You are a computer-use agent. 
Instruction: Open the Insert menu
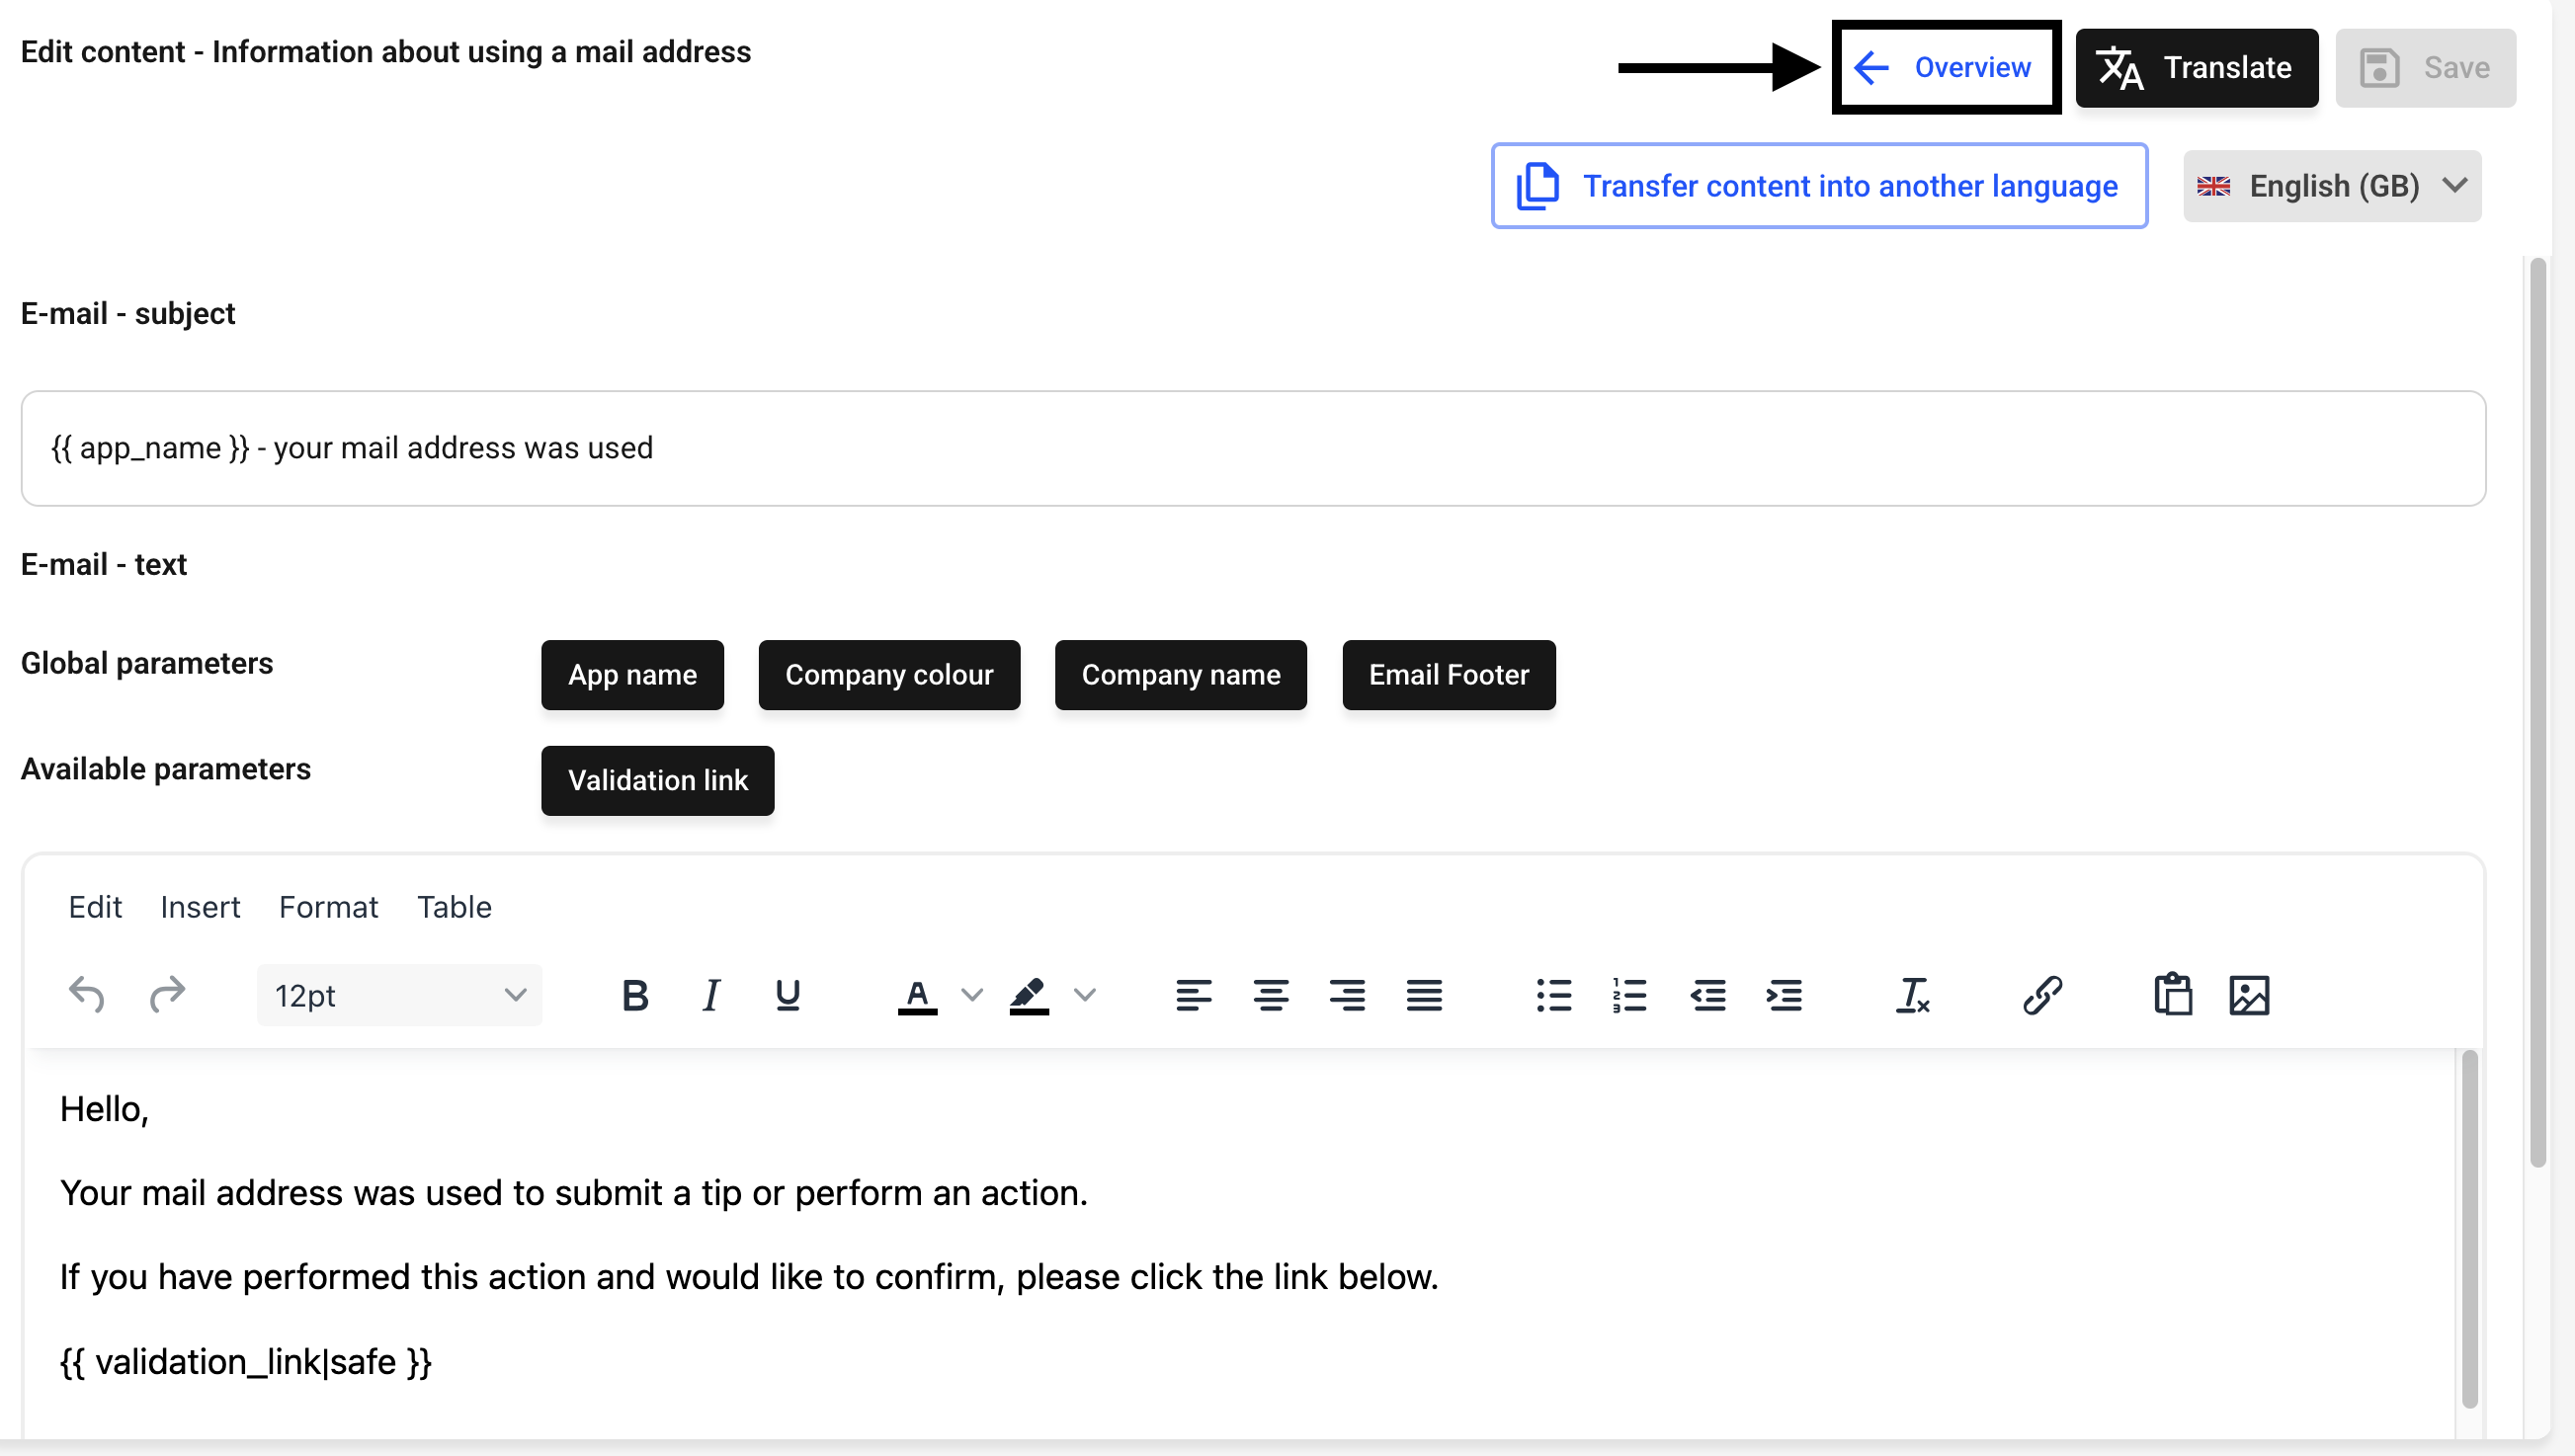click(x=200, y=907)
